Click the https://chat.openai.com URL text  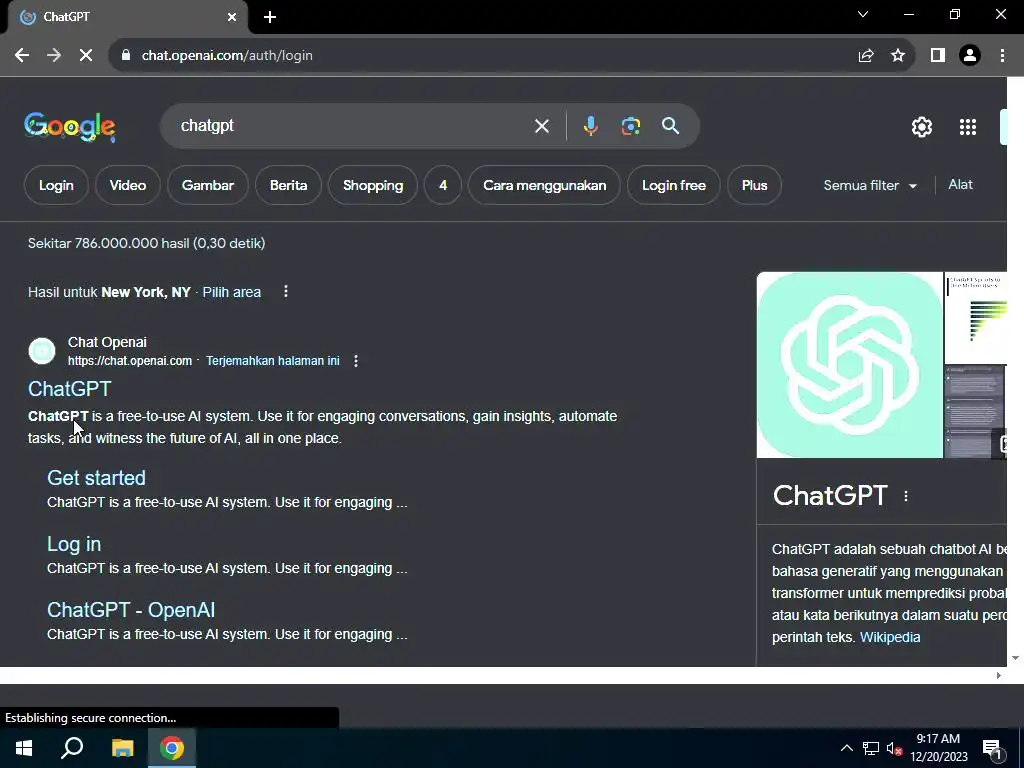130,360
